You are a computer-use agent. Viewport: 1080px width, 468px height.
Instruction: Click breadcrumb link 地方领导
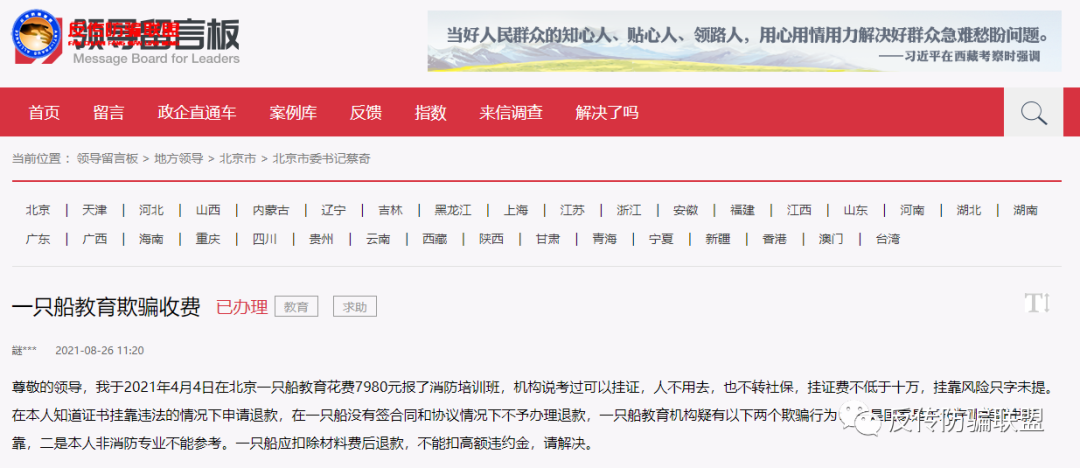point(178,159)
